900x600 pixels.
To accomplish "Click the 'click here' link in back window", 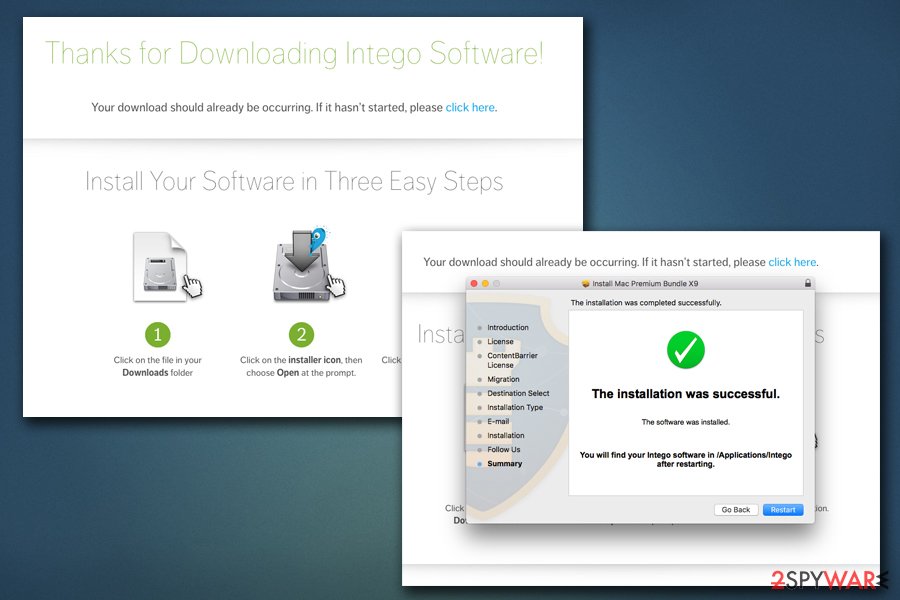I will click(x=471, y=107).
